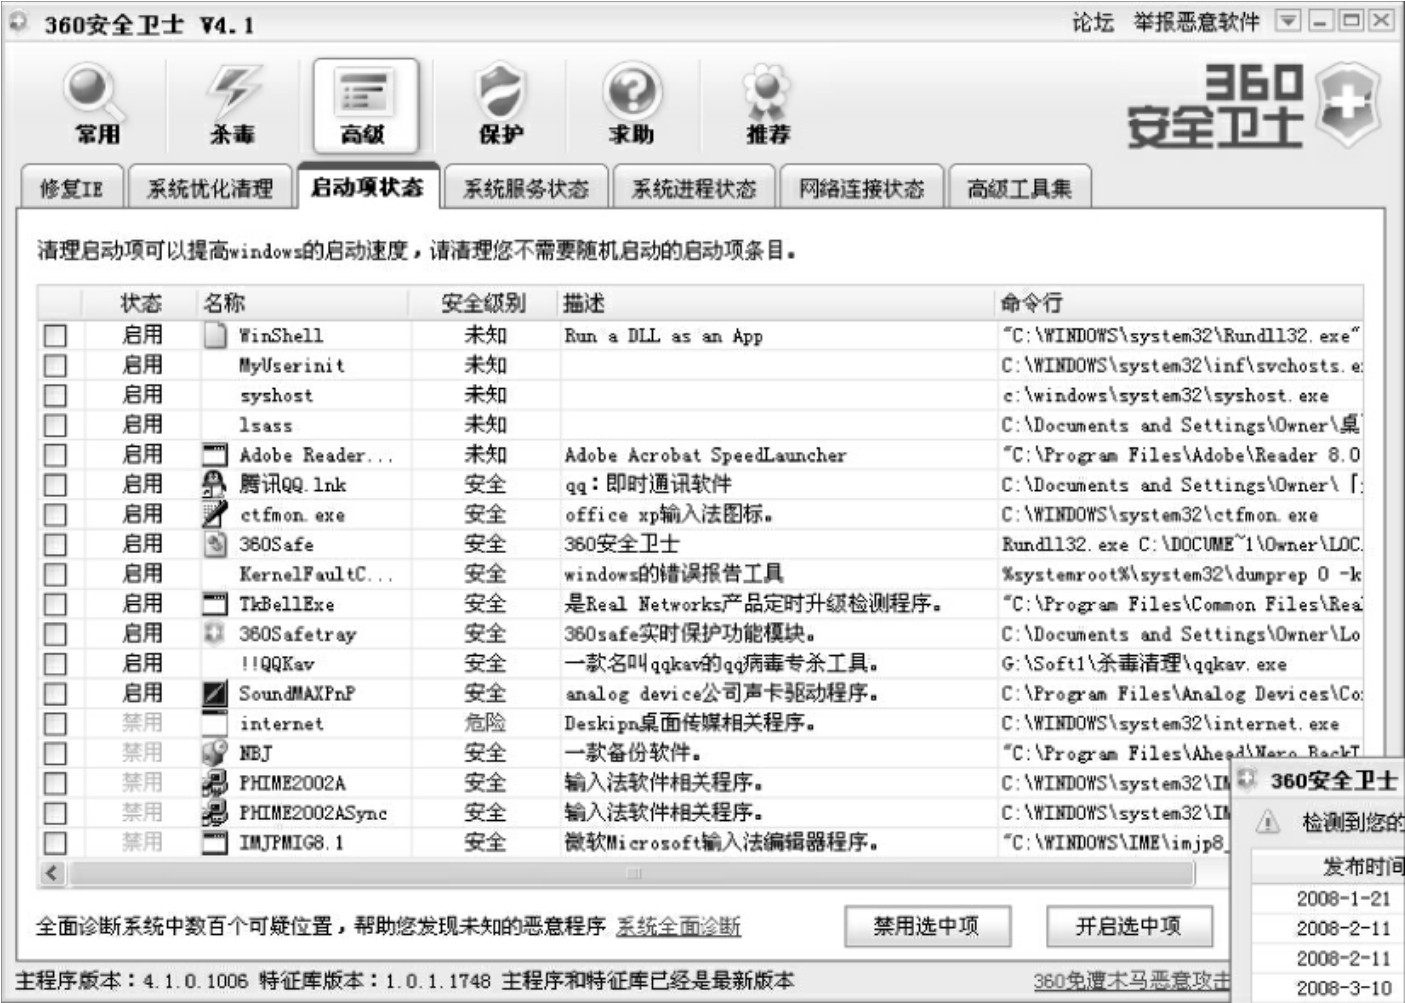Click the horizontal scrollbar thumb under the list

pyautogui.click(x=632, y=873)
